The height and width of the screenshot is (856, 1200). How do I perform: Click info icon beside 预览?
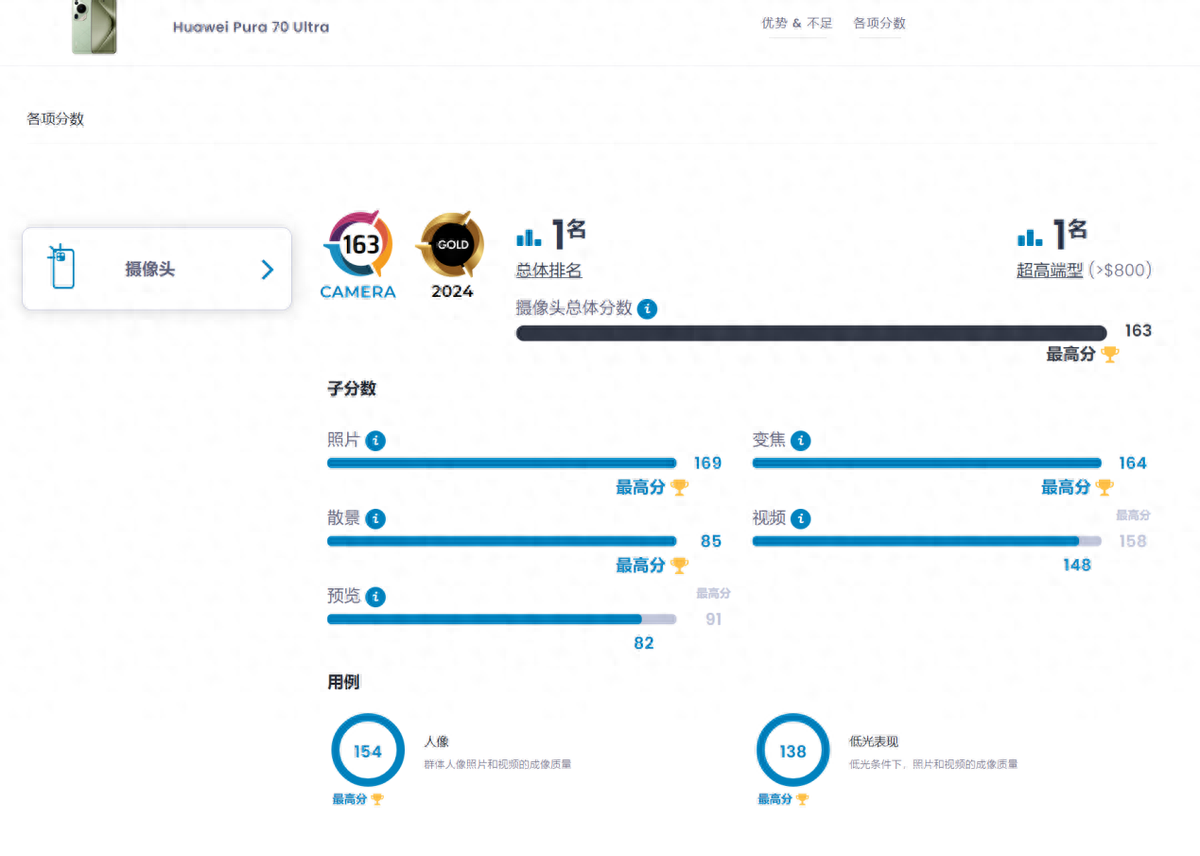tap(376, 597)
